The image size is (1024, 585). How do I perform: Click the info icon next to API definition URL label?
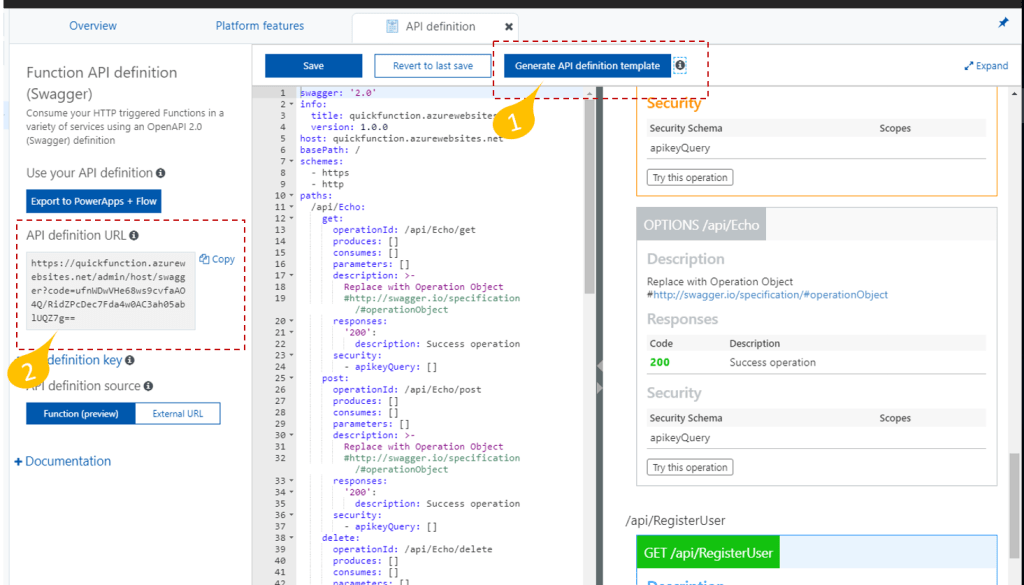pos(135,234)
